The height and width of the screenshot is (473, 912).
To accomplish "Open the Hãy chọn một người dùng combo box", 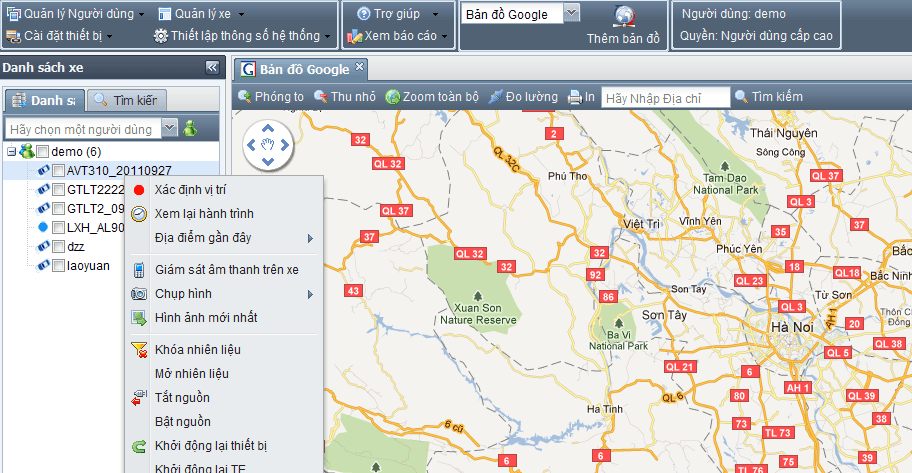I will coord(91,129).
